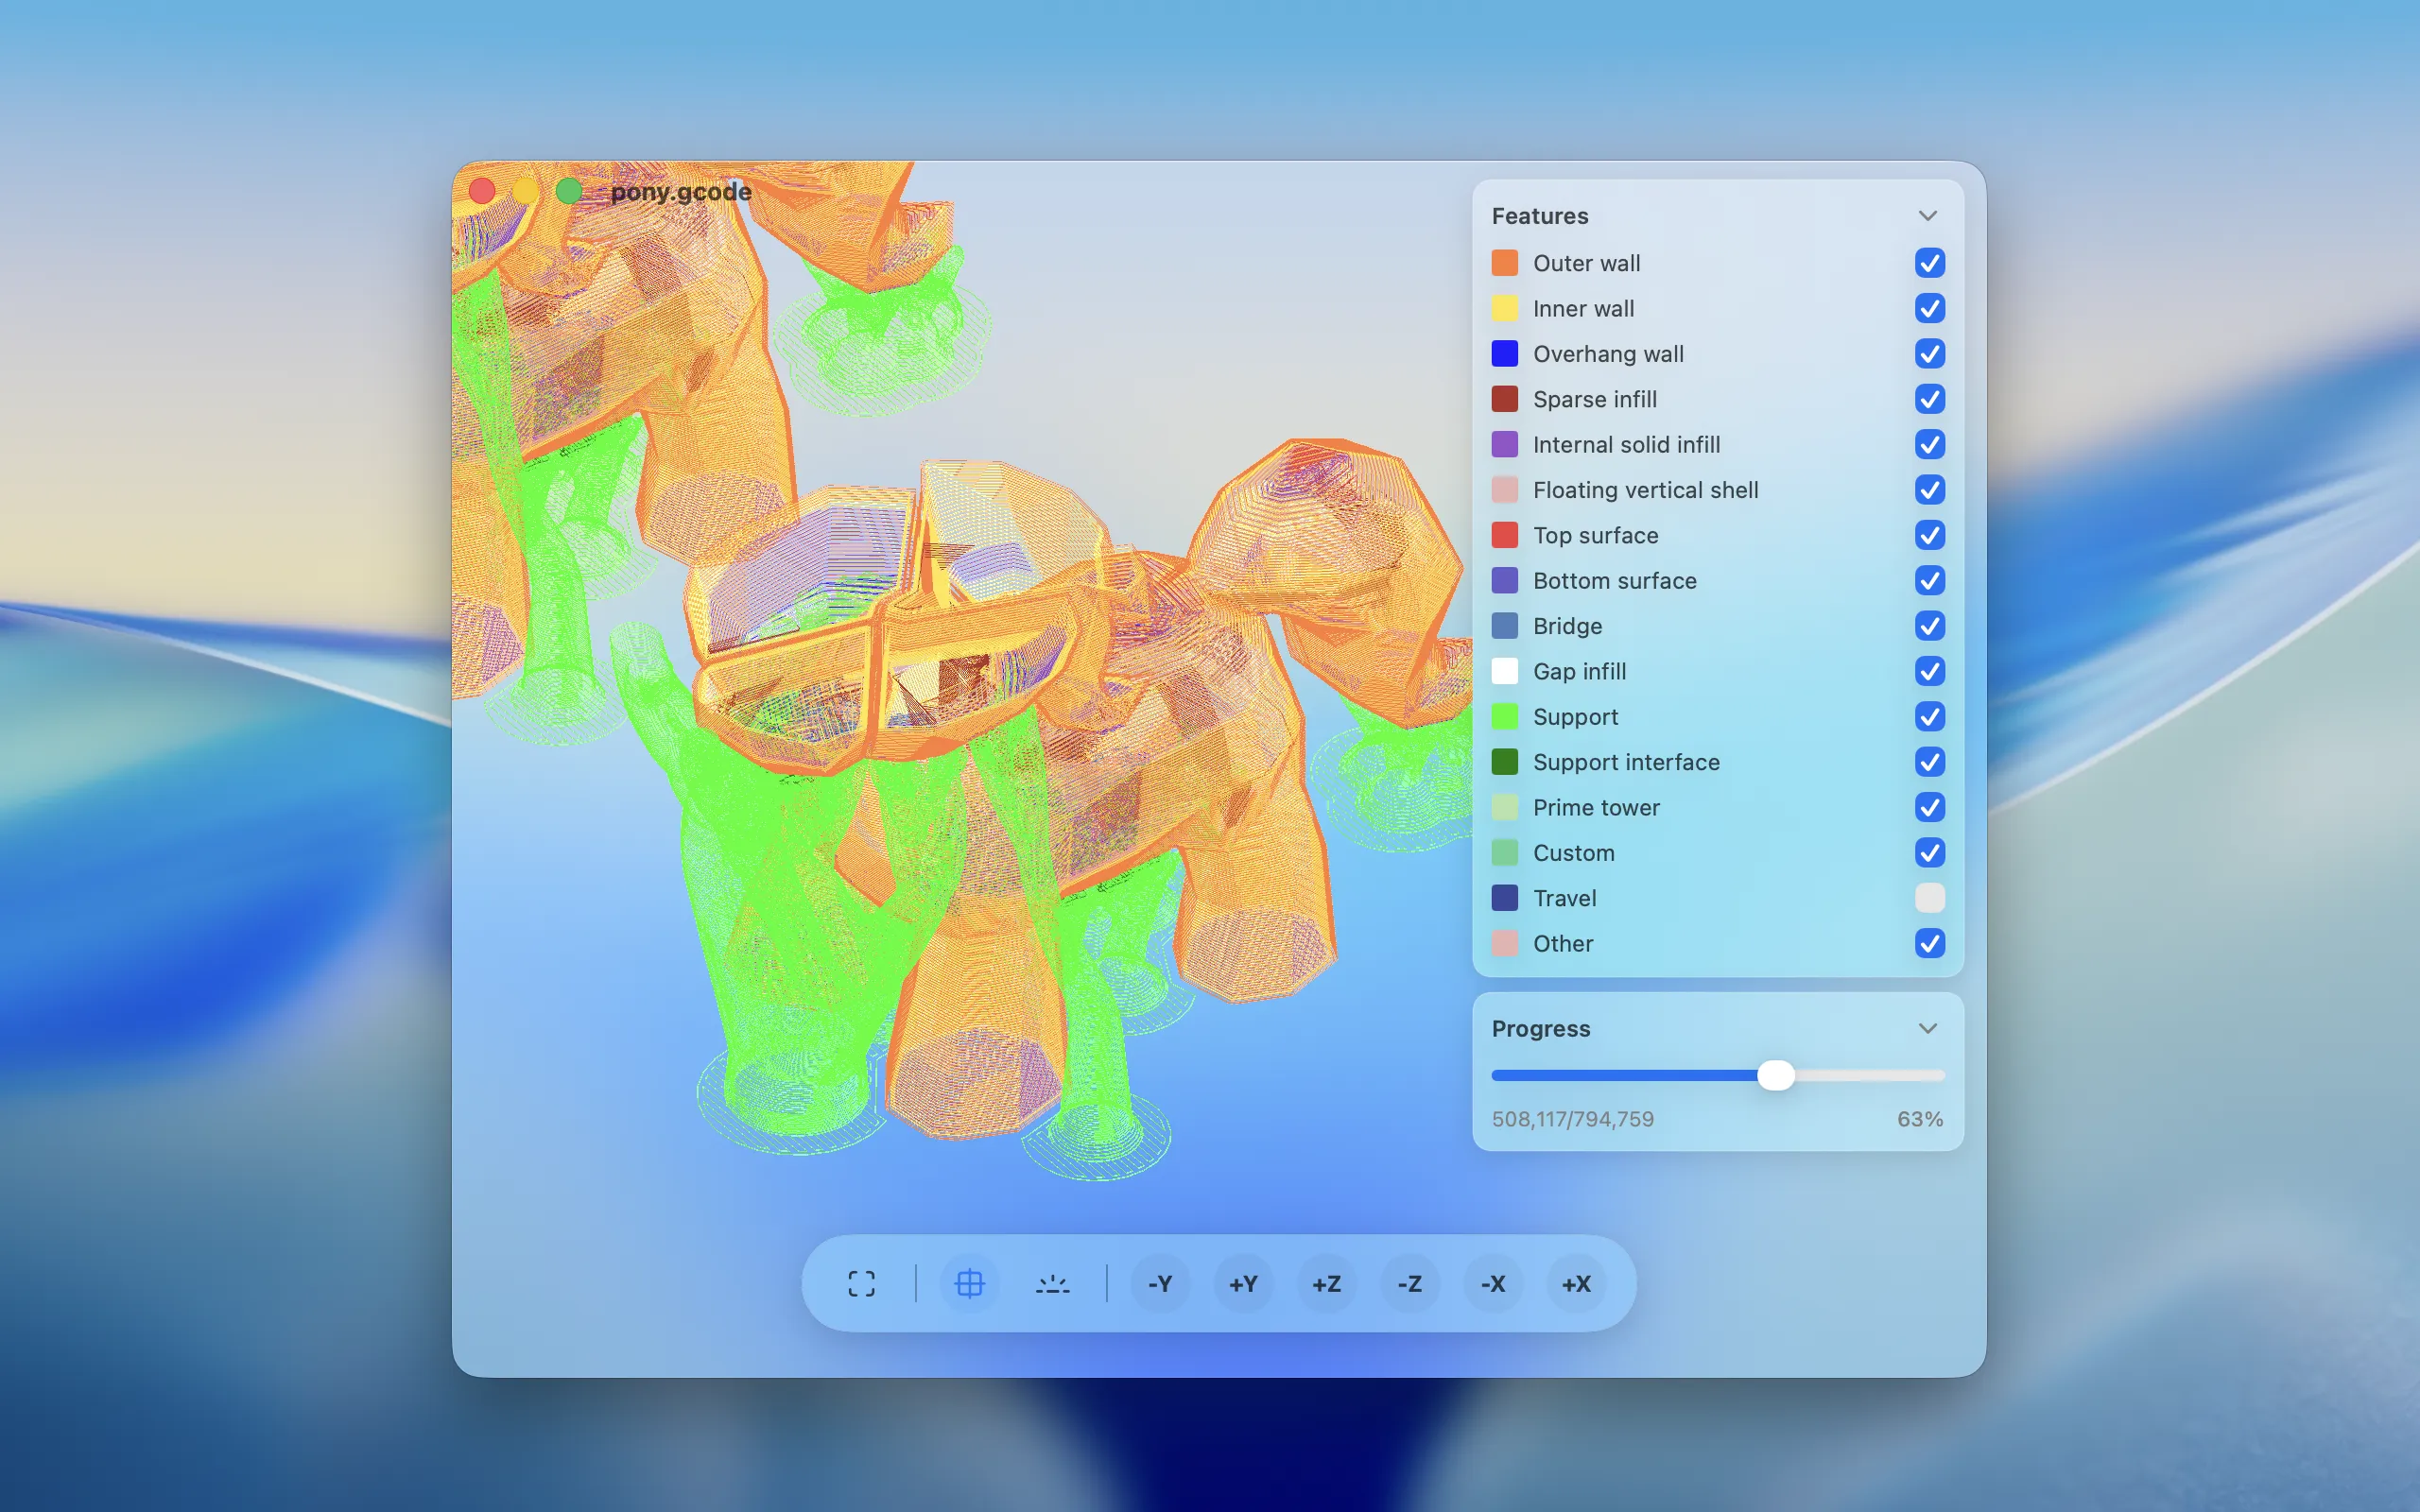
Task: Toggle the grid view icon in toolbar
Action: (969, 1283)
